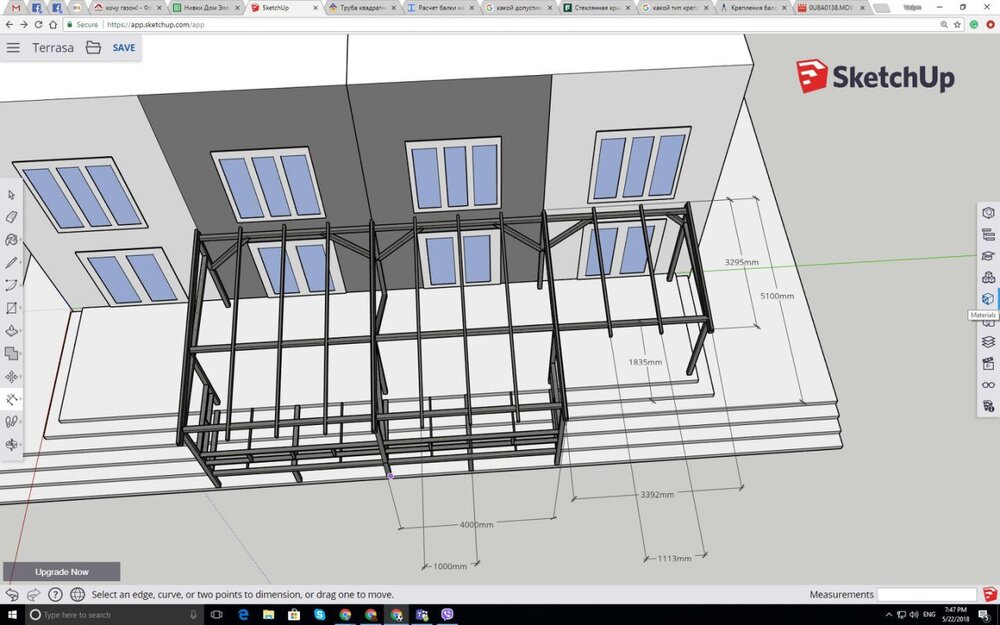
Task: Select the Move tool
Action: pos(12,377)
